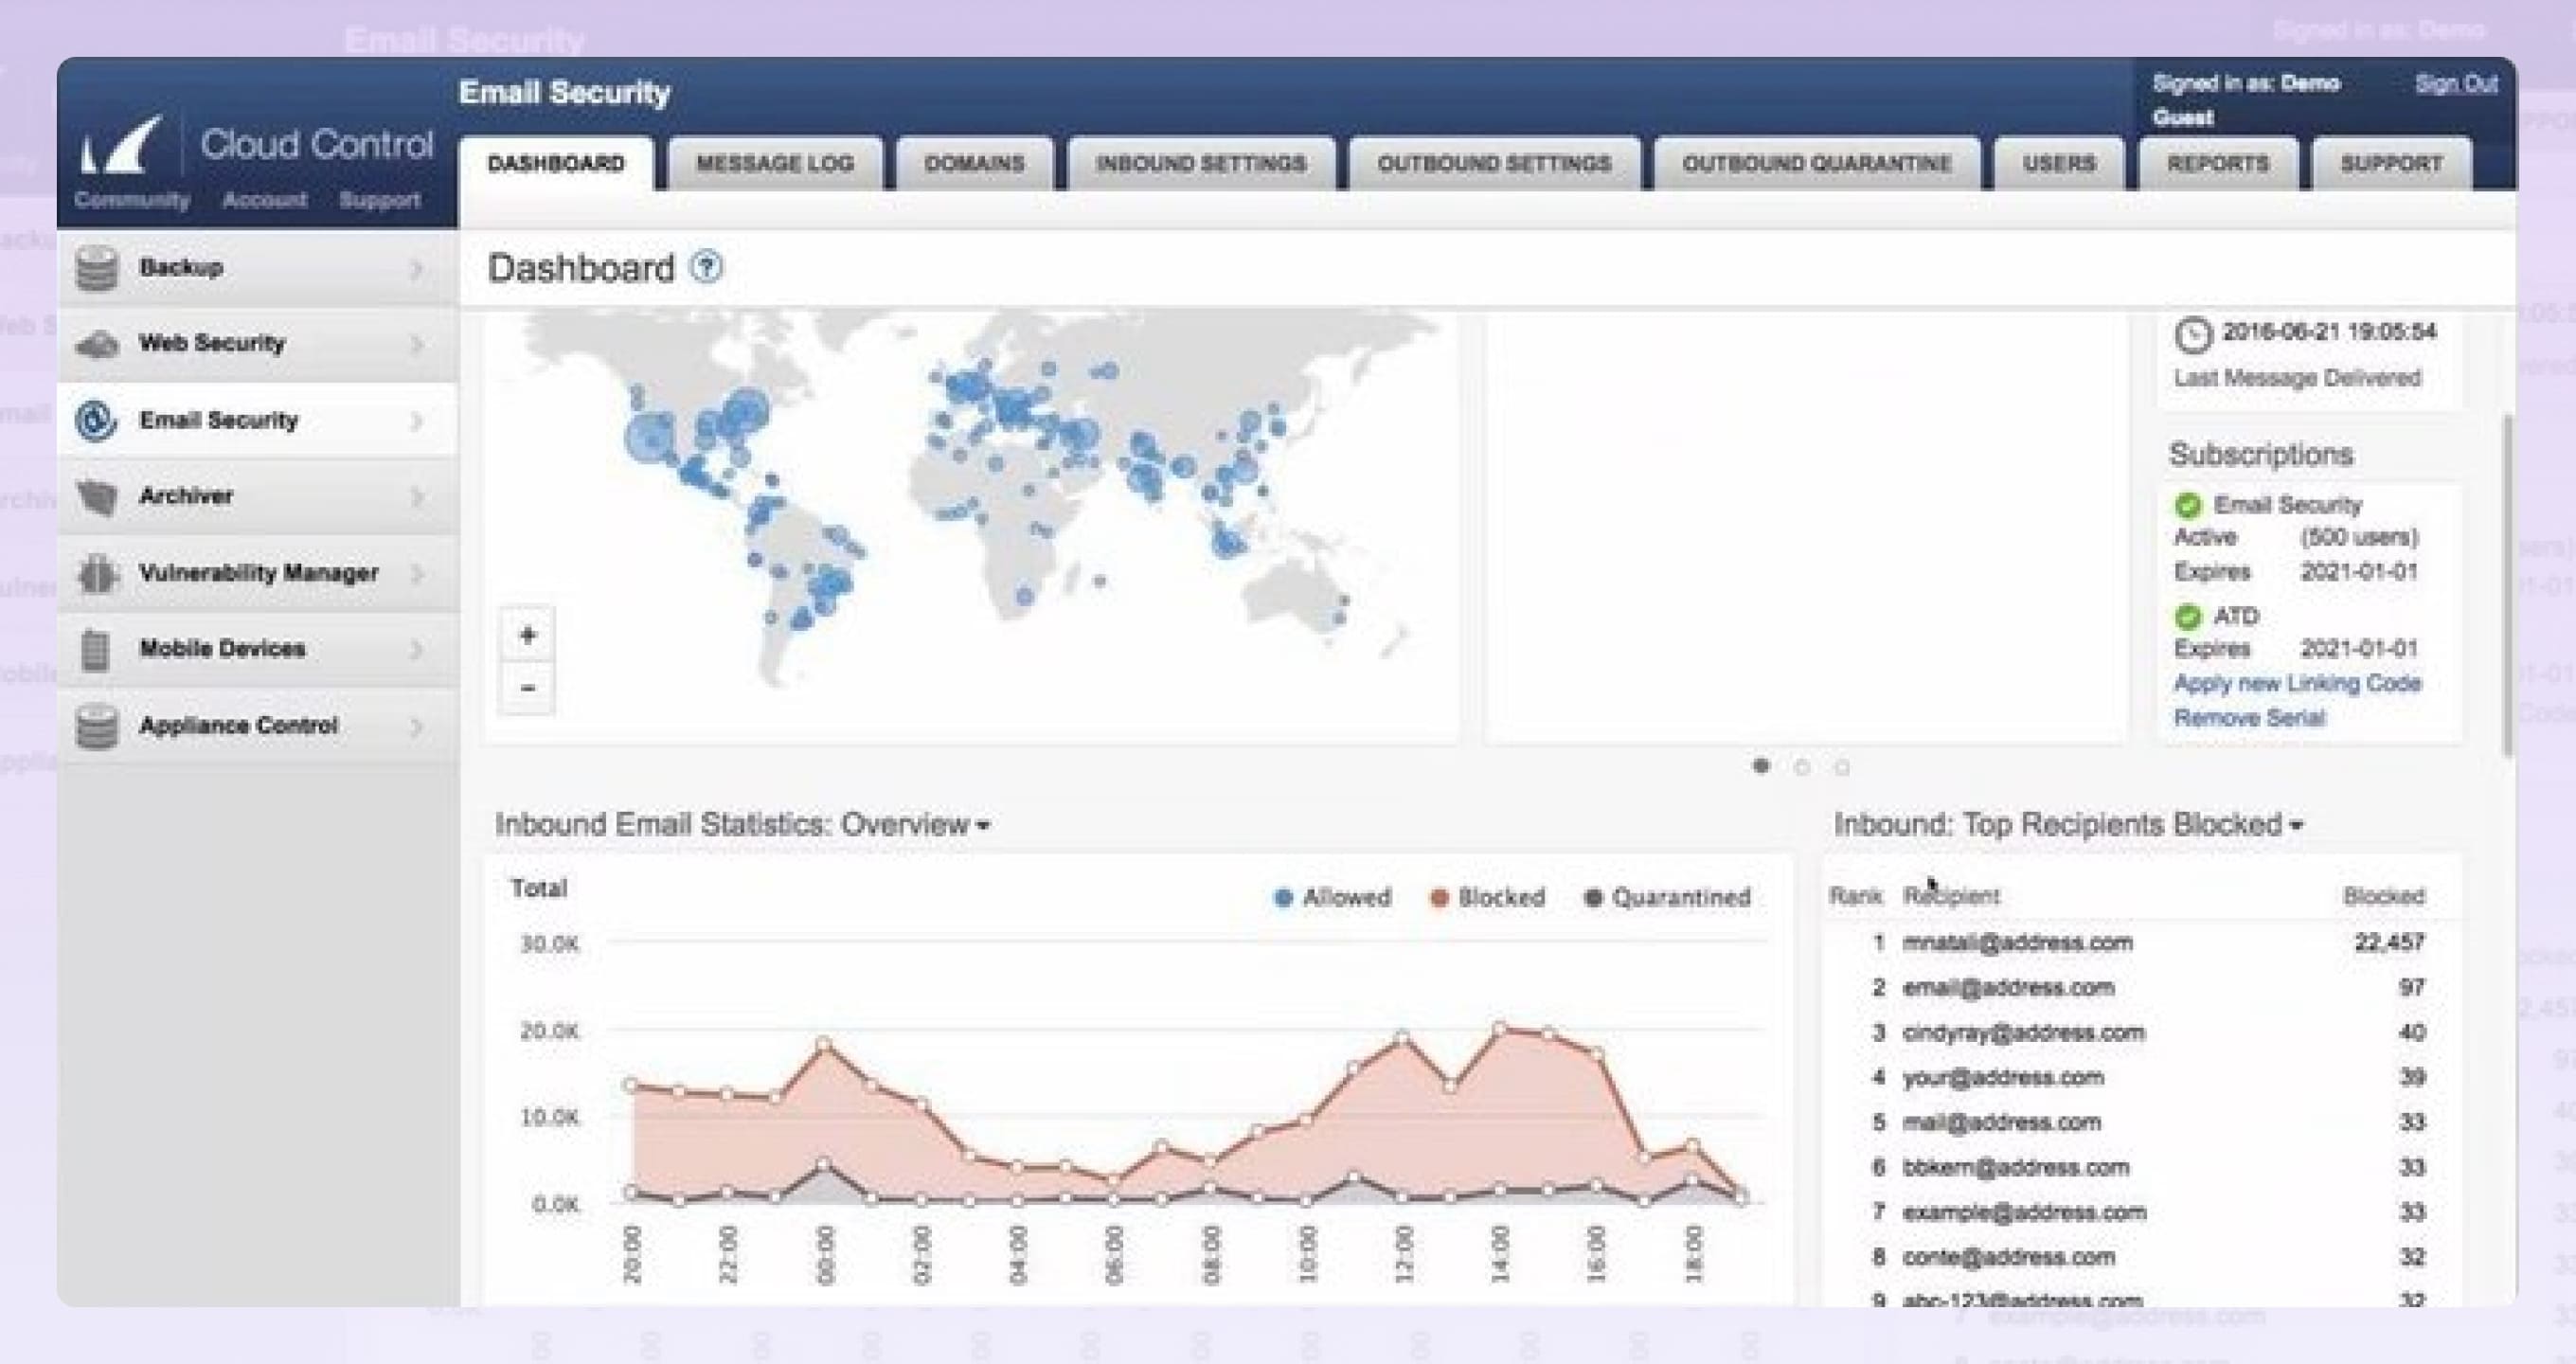Open the Inbound Settings tab

click(1200, 164)
